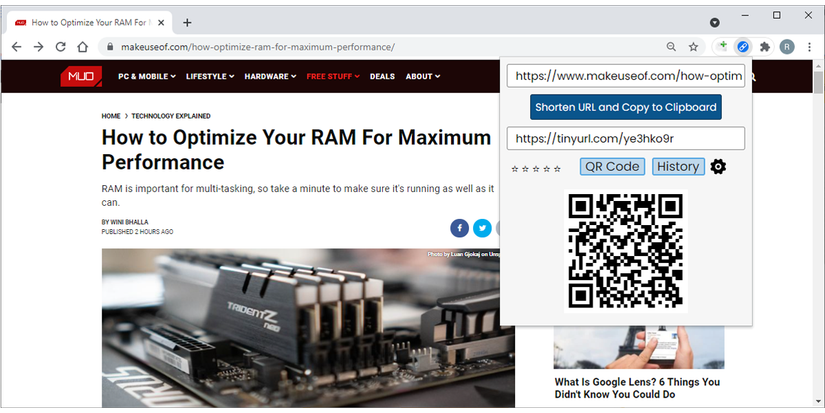Go forward to the next page

pyautogui.click(x=38, y=47)
